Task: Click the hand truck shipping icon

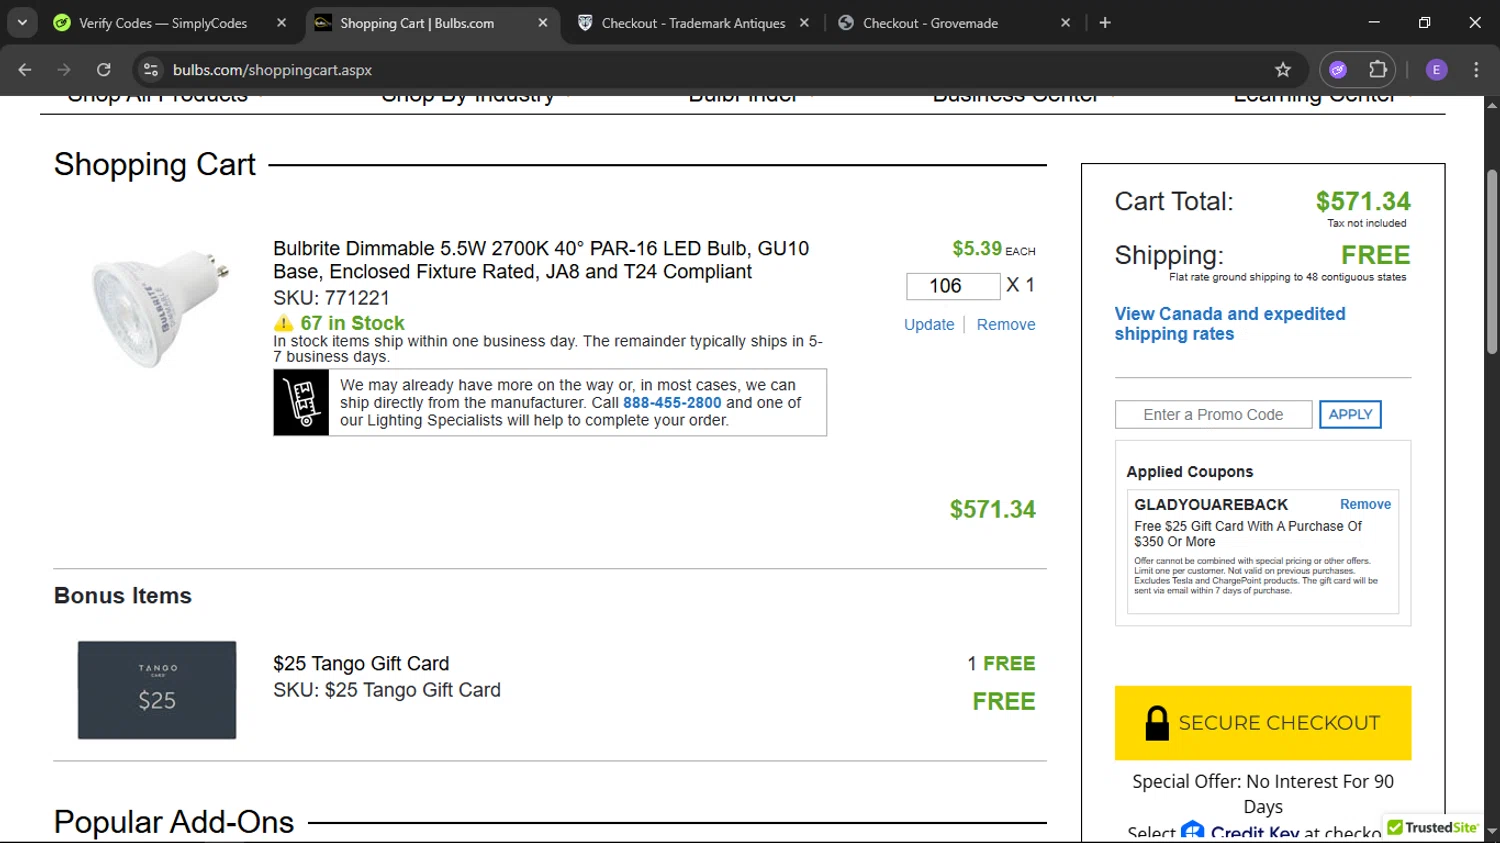Action: (x=301, y=403)
